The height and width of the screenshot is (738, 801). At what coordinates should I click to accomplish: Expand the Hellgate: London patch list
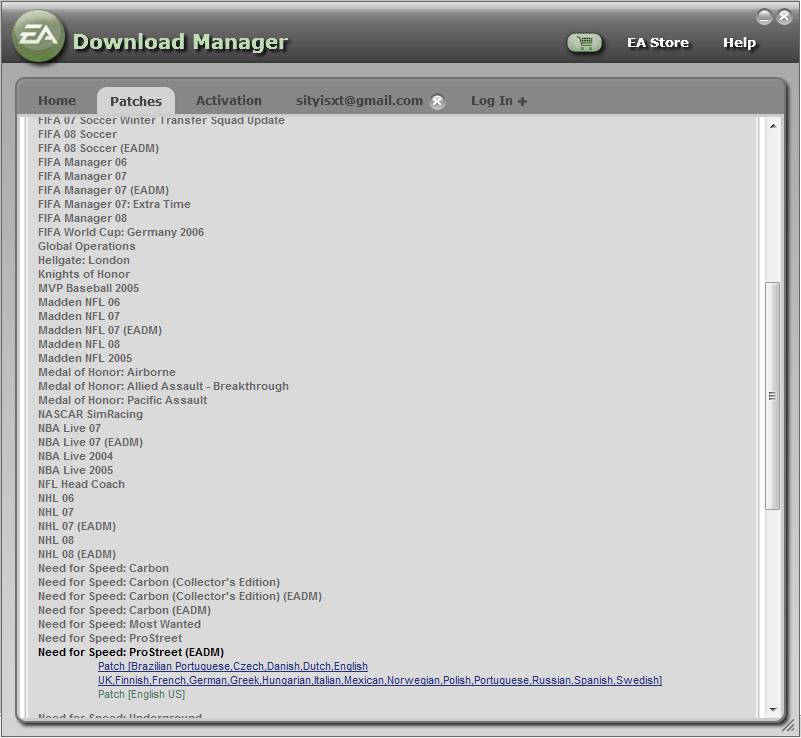click(x=84, y=260)
